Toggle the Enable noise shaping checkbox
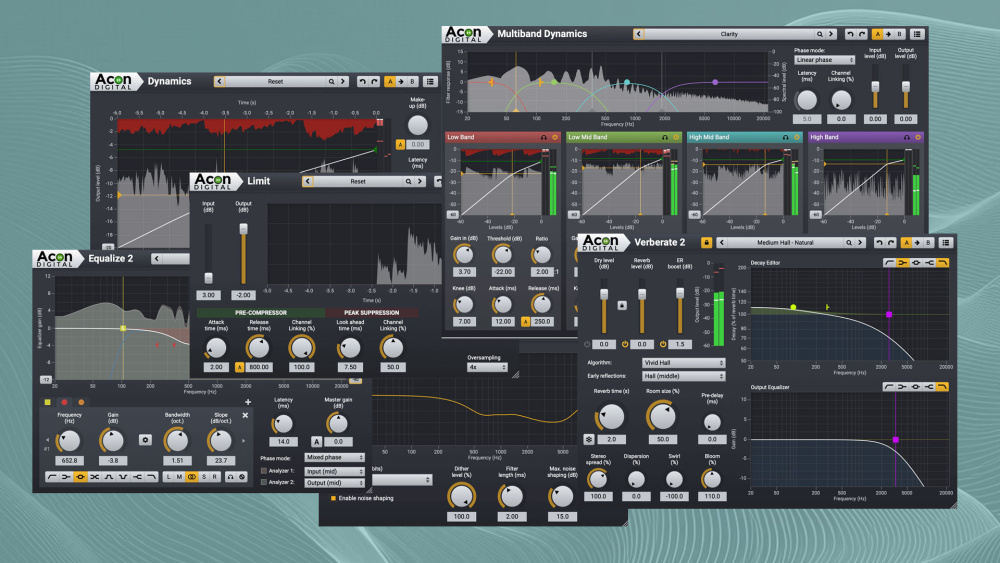This screenshot has width=1000, height=563. point(334,498)
